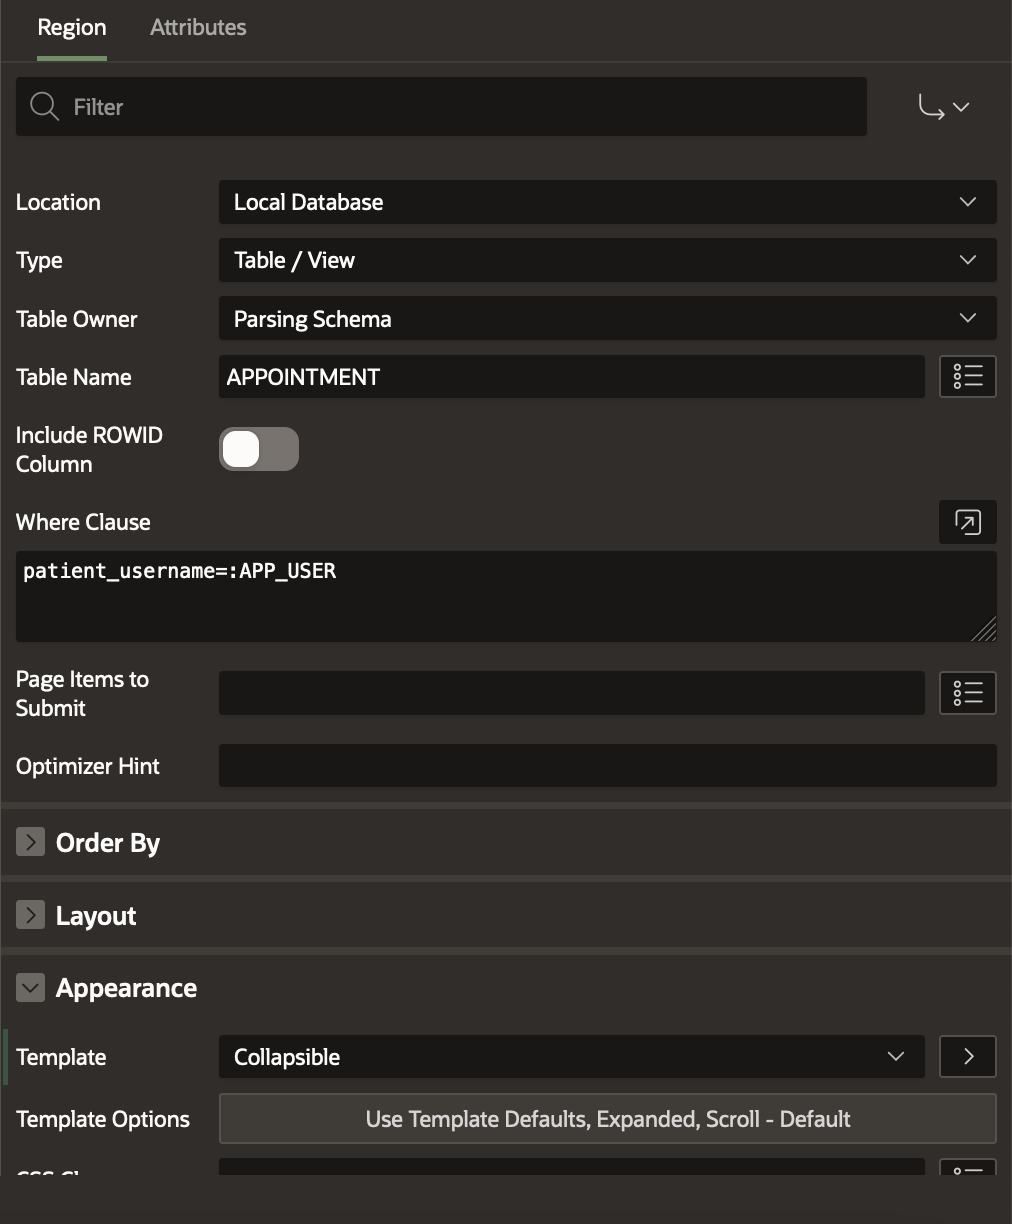Screen dimensions: 1012x1224
Task: Open the Location dropdown
Action: pos(607,202)
